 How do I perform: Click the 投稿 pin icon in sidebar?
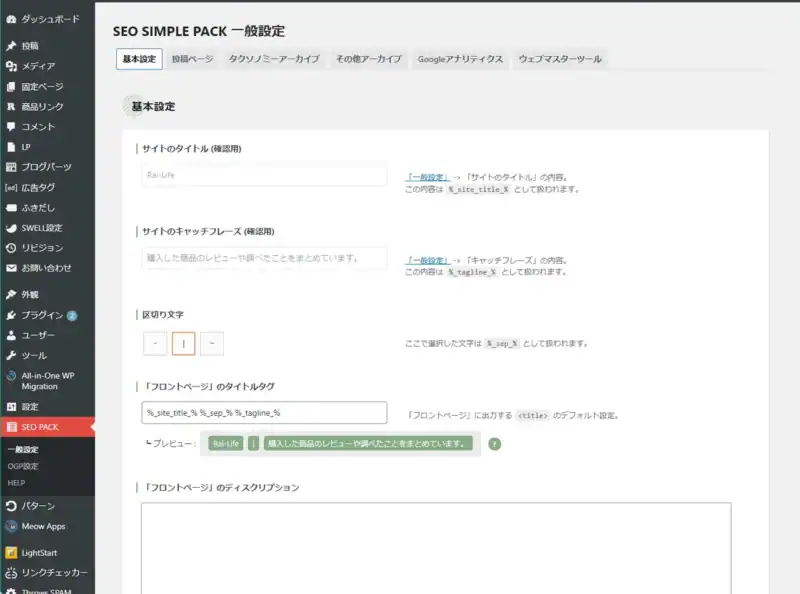pyautogui.click(x=11, y=46)
